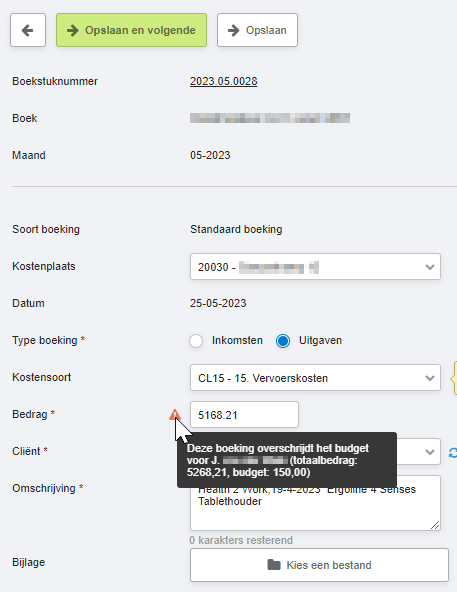Click Kies een bestand upload button
The height and width of the screenshot is (592, 457).
[x=320, y=565]
